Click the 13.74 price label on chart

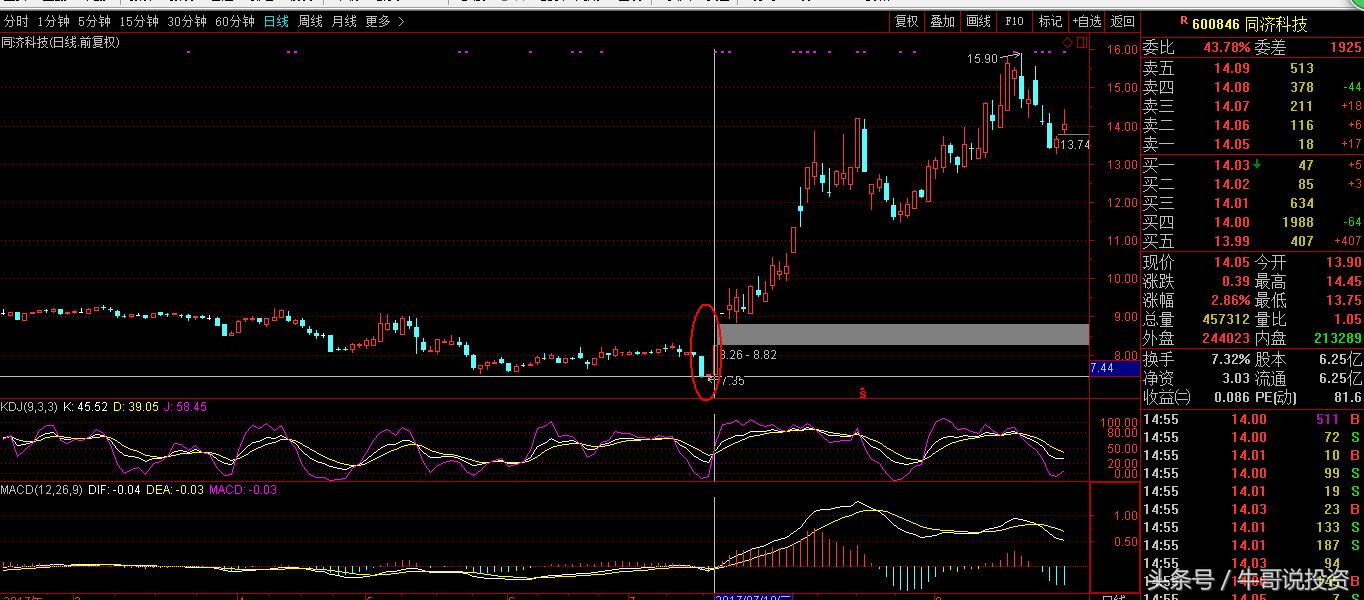[x=1075, y=145]
